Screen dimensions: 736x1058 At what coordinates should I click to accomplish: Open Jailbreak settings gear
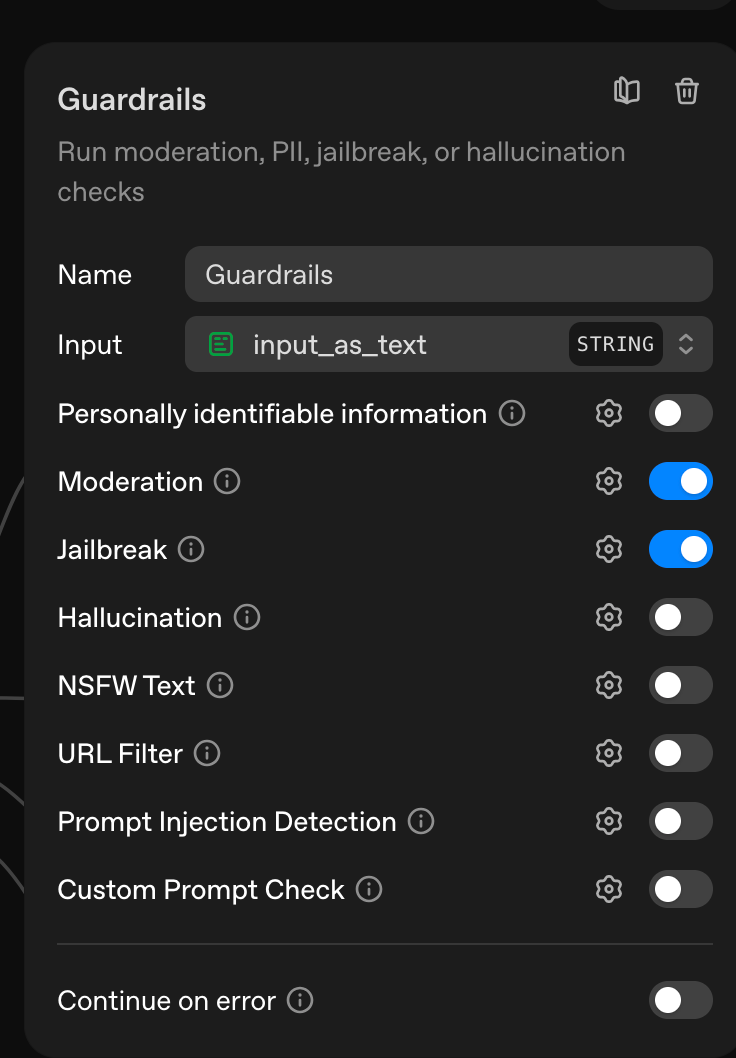608,550
